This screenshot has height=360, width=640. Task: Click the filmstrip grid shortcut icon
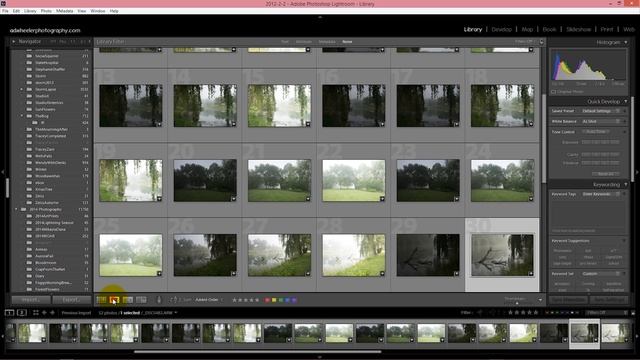tap(36, 313)
